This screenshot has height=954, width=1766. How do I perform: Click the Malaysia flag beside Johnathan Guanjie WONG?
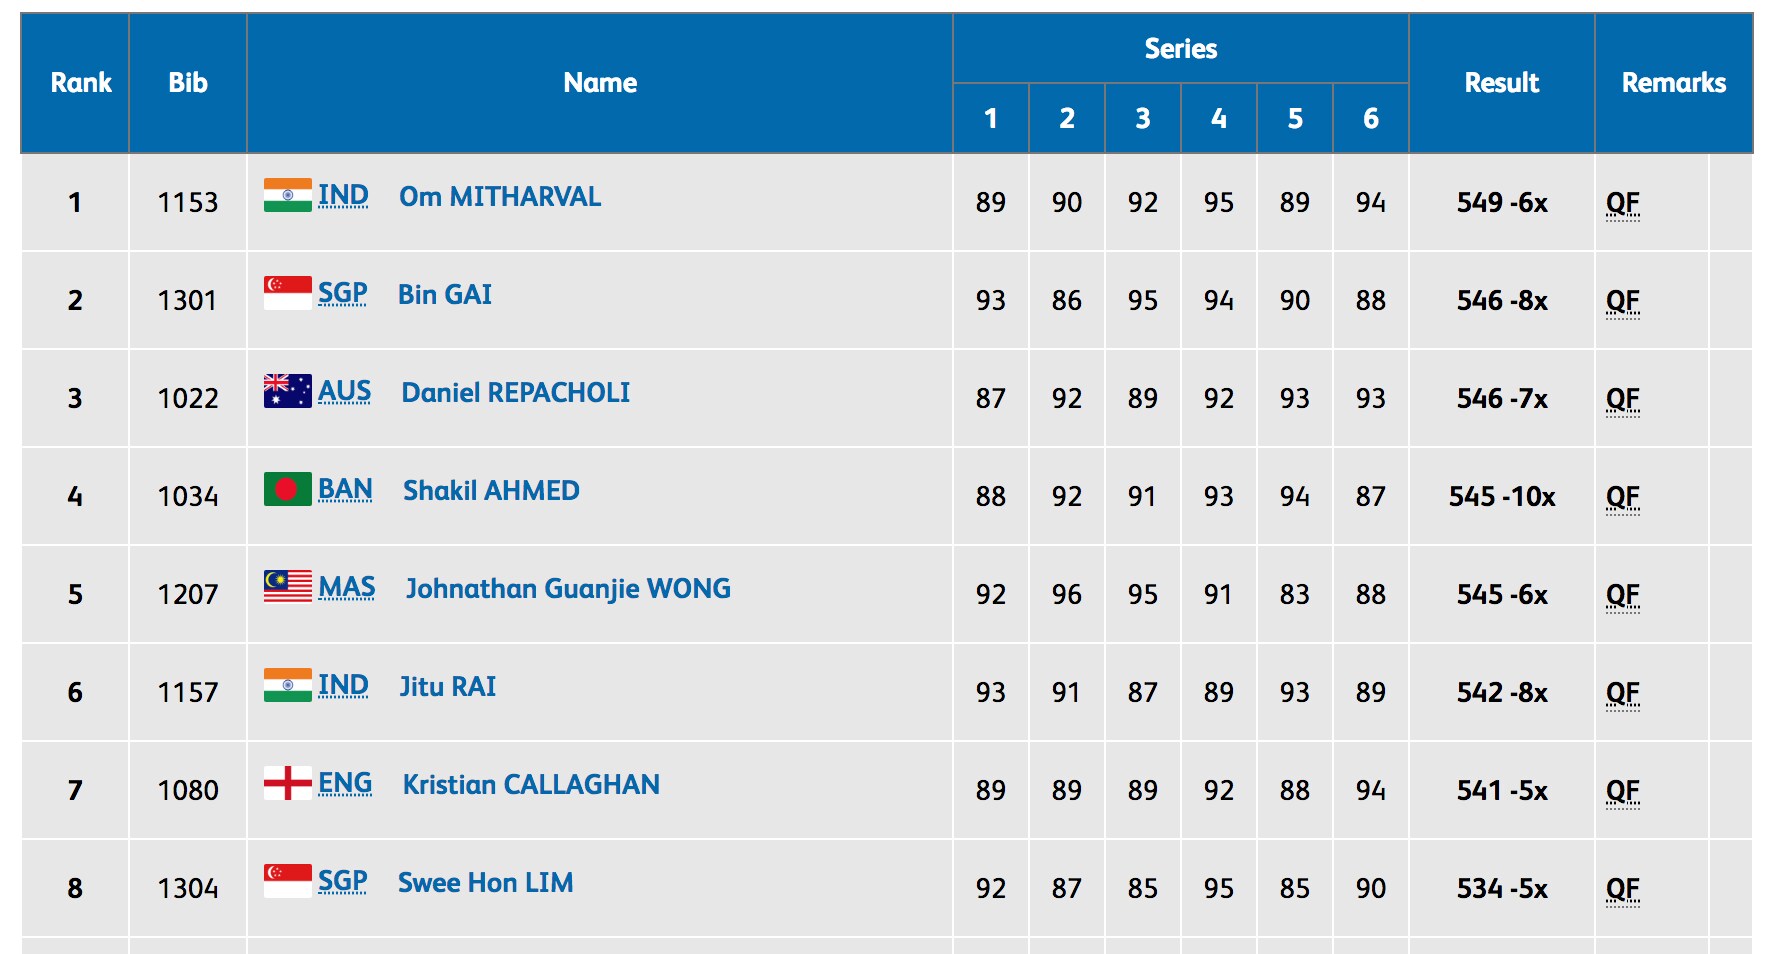coord(287,587)
